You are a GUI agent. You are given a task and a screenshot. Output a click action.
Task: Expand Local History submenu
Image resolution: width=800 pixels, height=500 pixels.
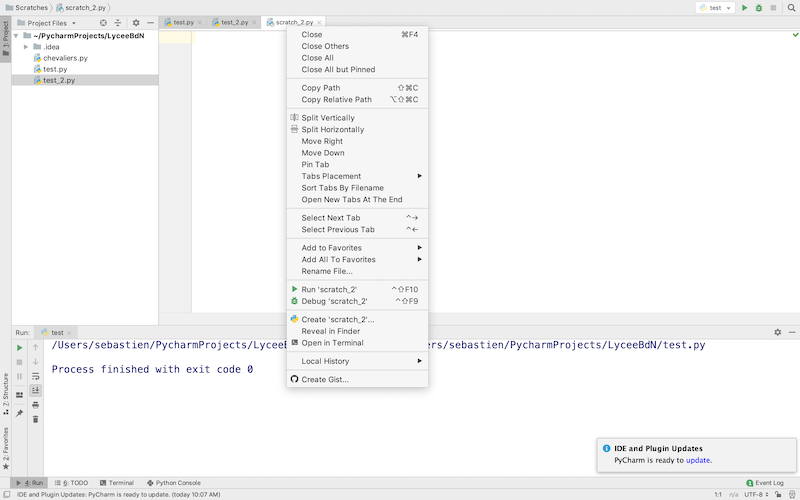point(357,361)
